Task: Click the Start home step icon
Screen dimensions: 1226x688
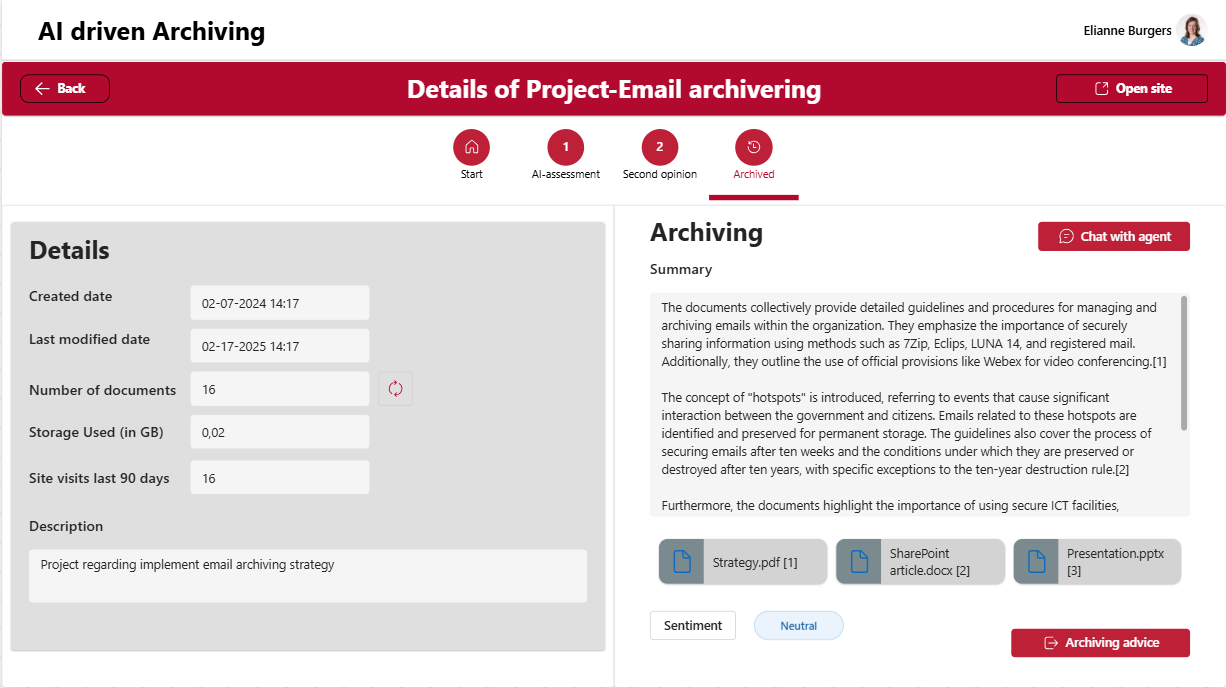Action: (471, 147)
